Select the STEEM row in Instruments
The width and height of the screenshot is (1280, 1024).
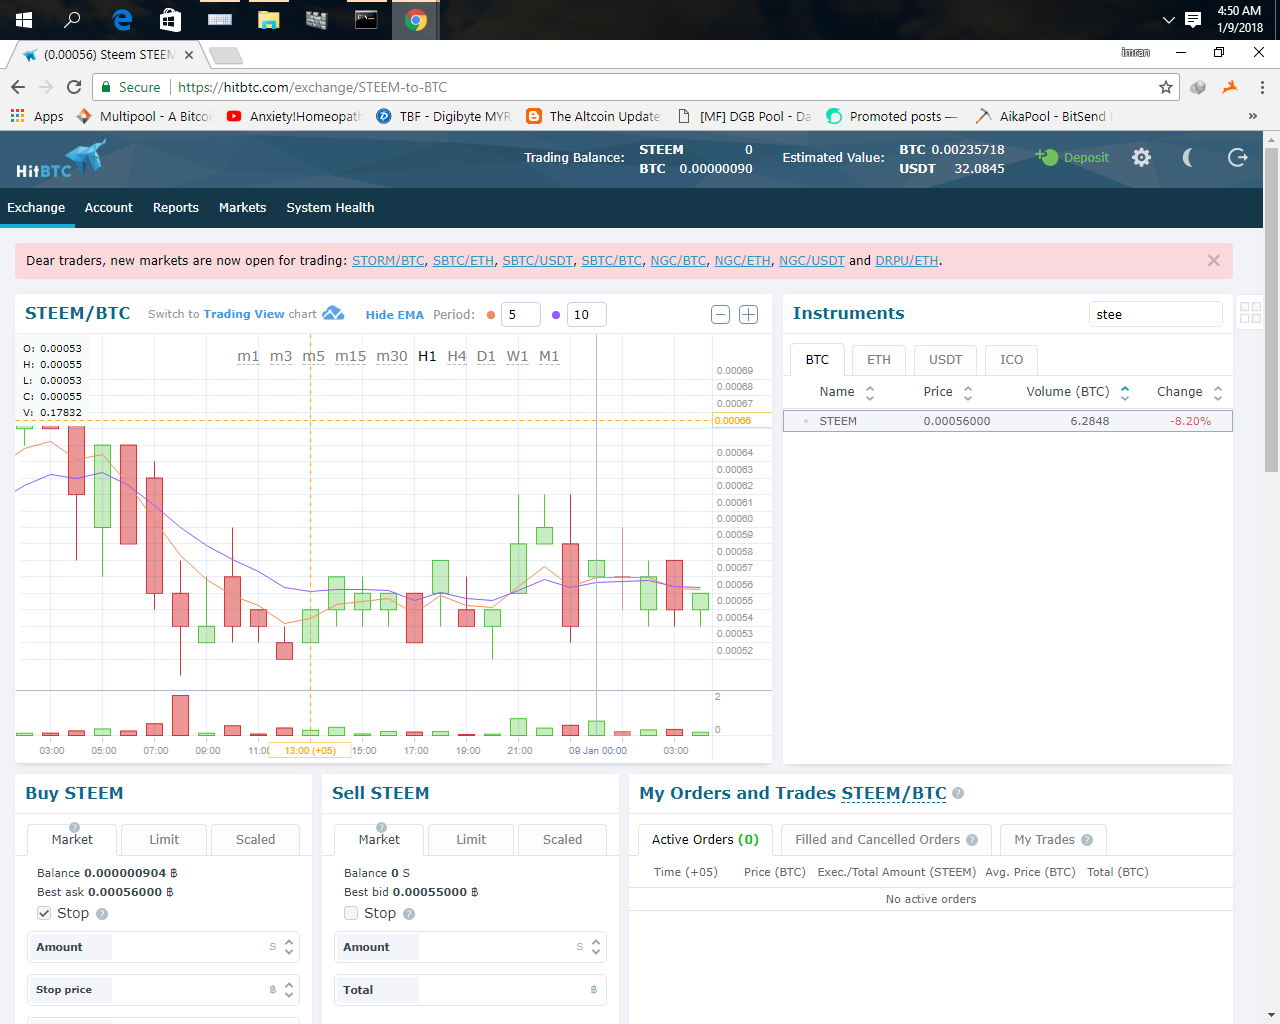[x=1007, y=421]
